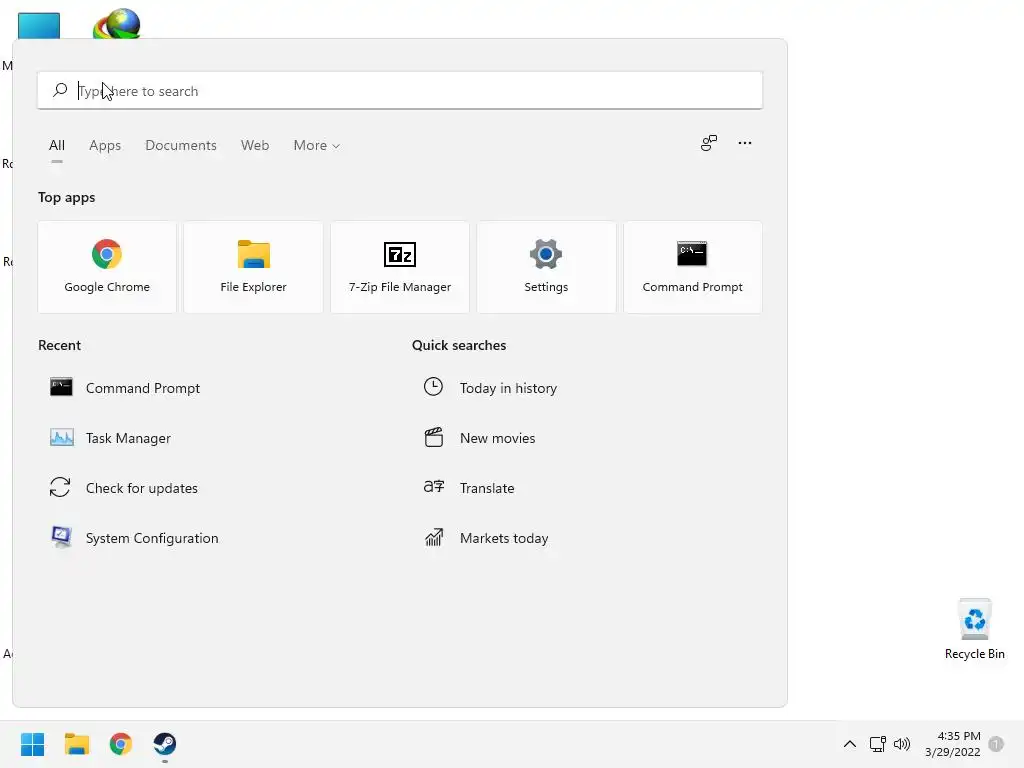Switch to the Apps search tab

(x=105, y=146)
